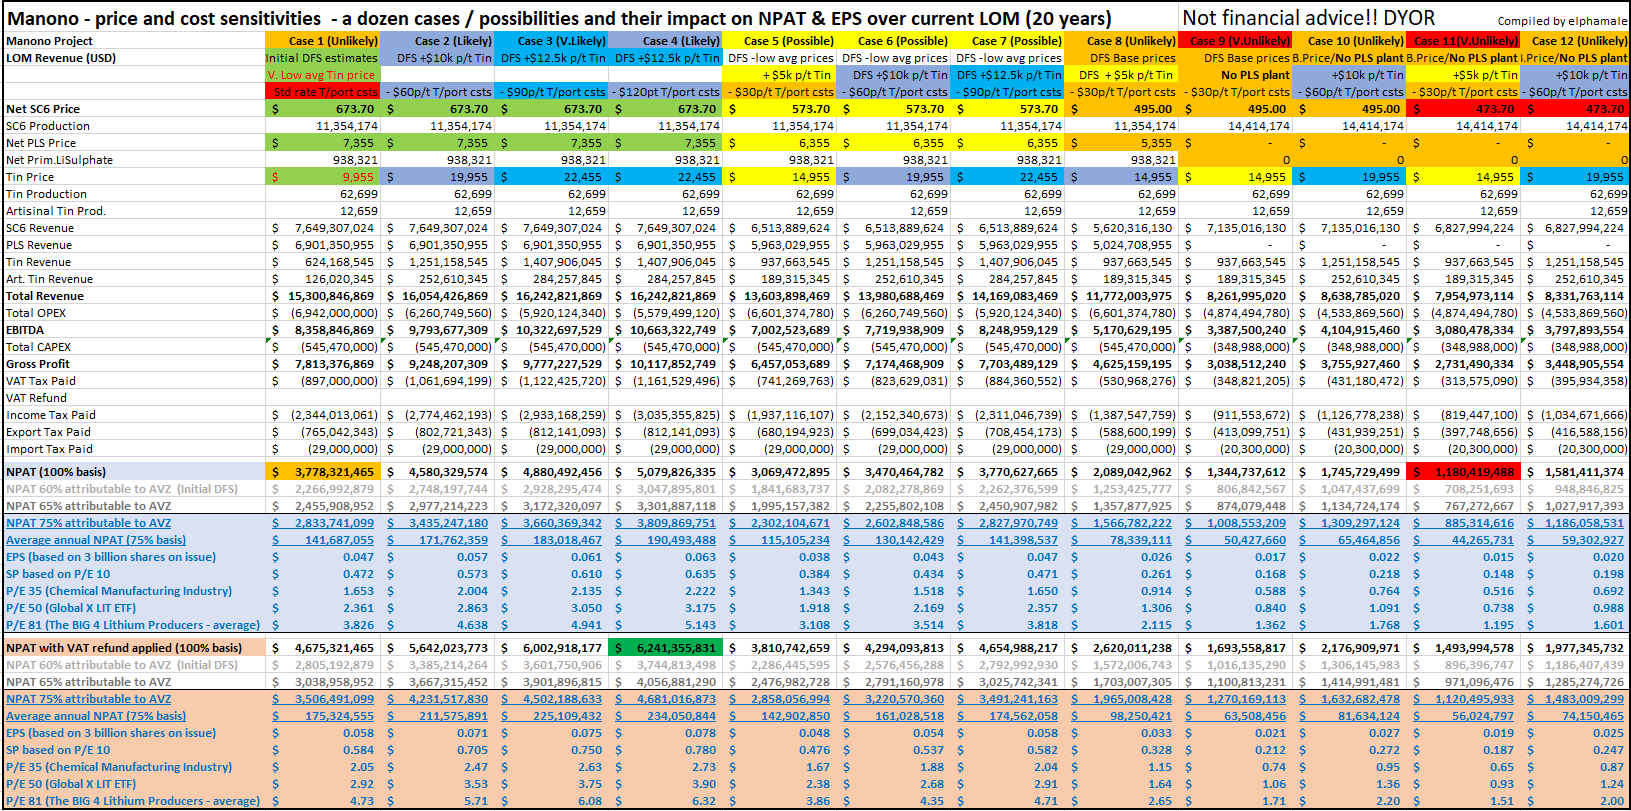Click Total Revenue value 11,772,003,975
The width and height of the screenshot is (1631, 811).
point(1121,296)
